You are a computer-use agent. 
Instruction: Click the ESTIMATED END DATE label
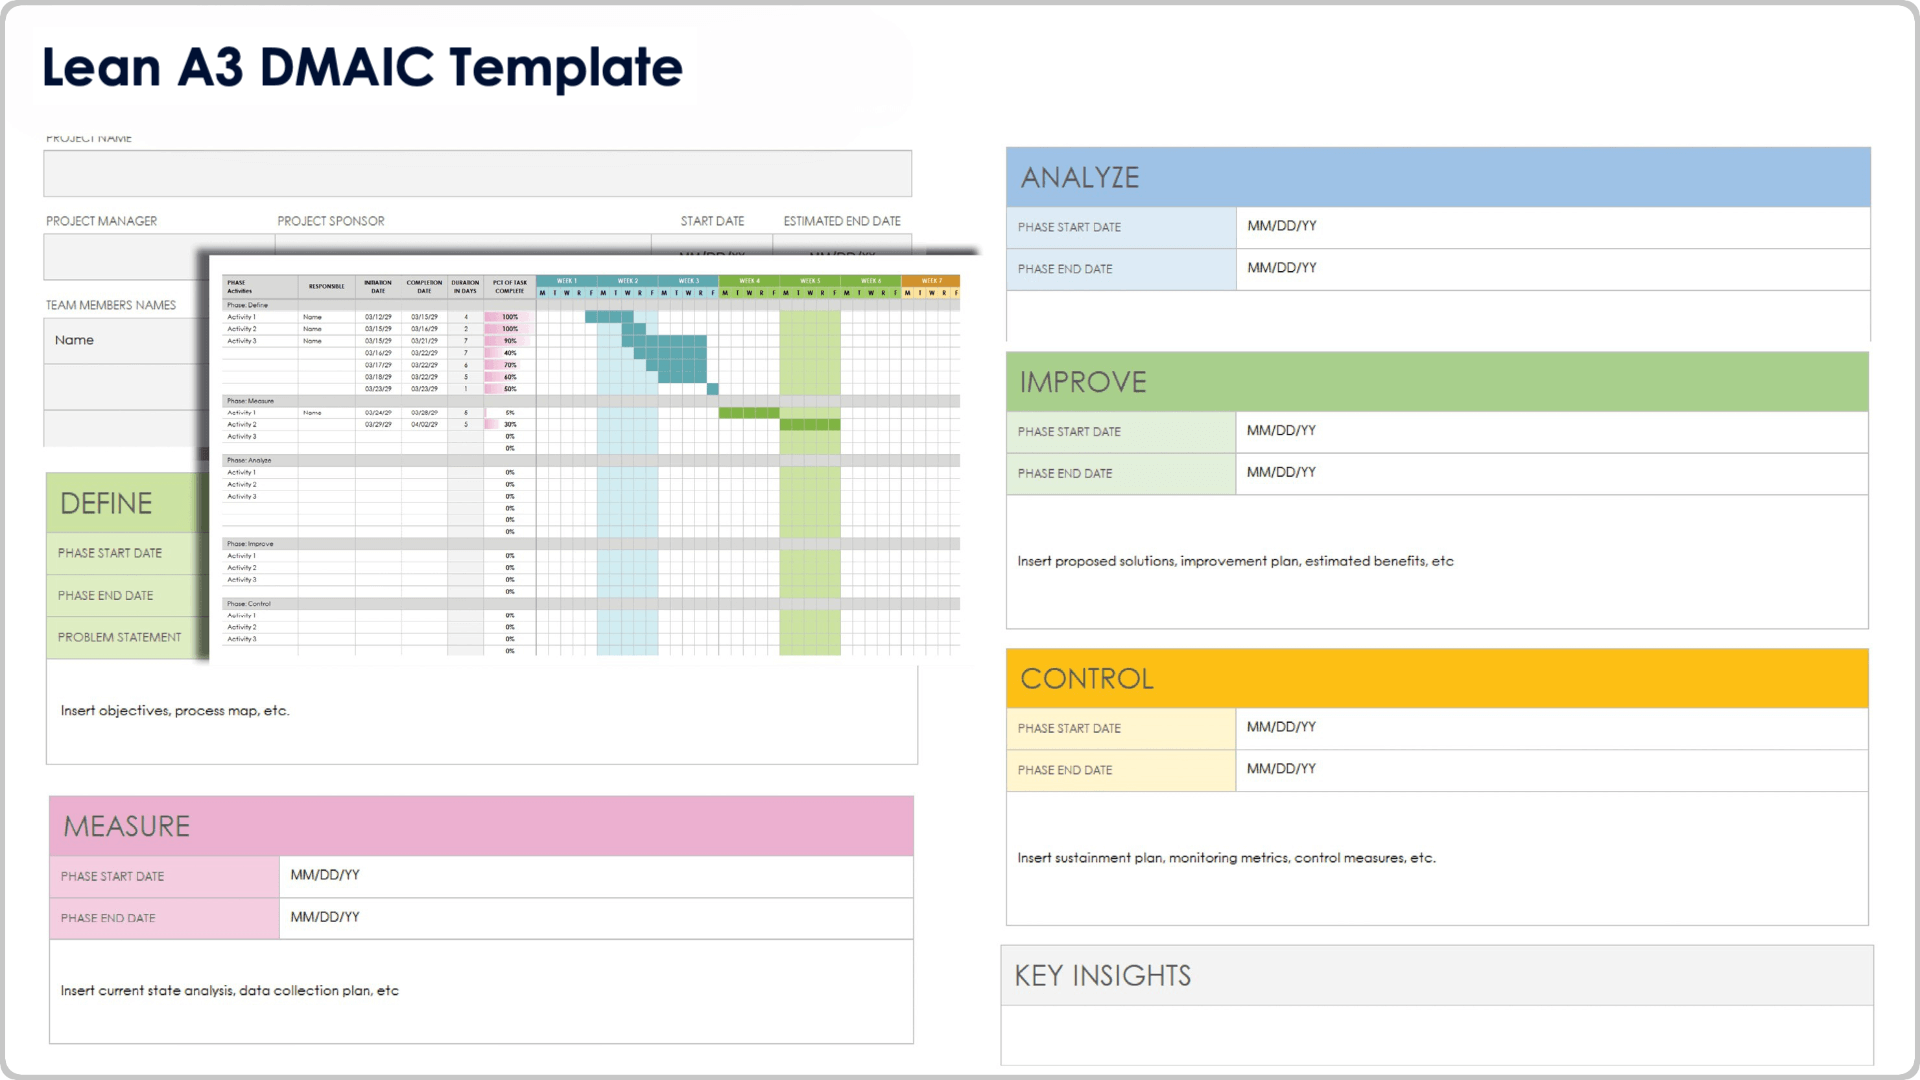[842, 221]
